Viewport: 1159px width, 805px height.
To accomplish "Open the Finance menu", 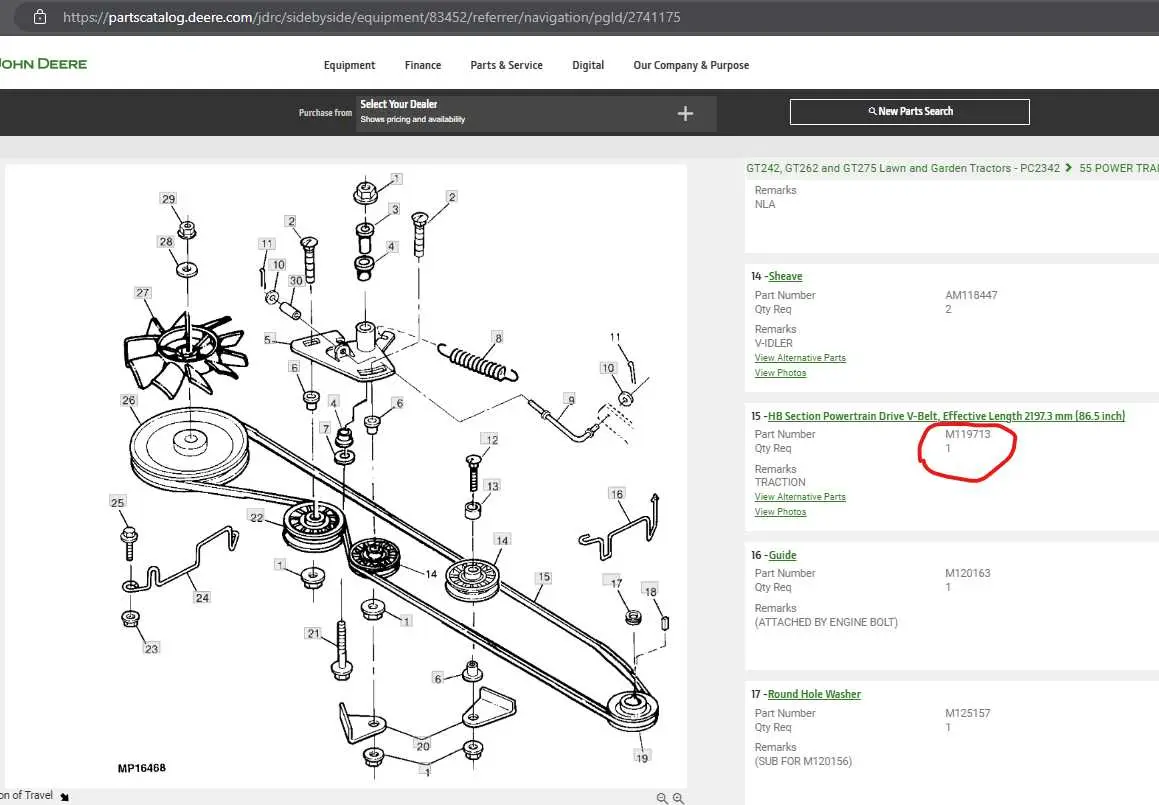I will [x=423, y=65].
